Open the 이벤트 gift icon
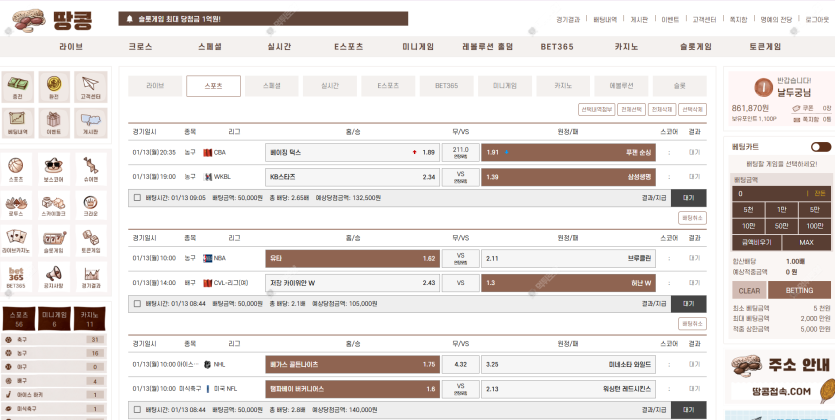 [54, 121]
